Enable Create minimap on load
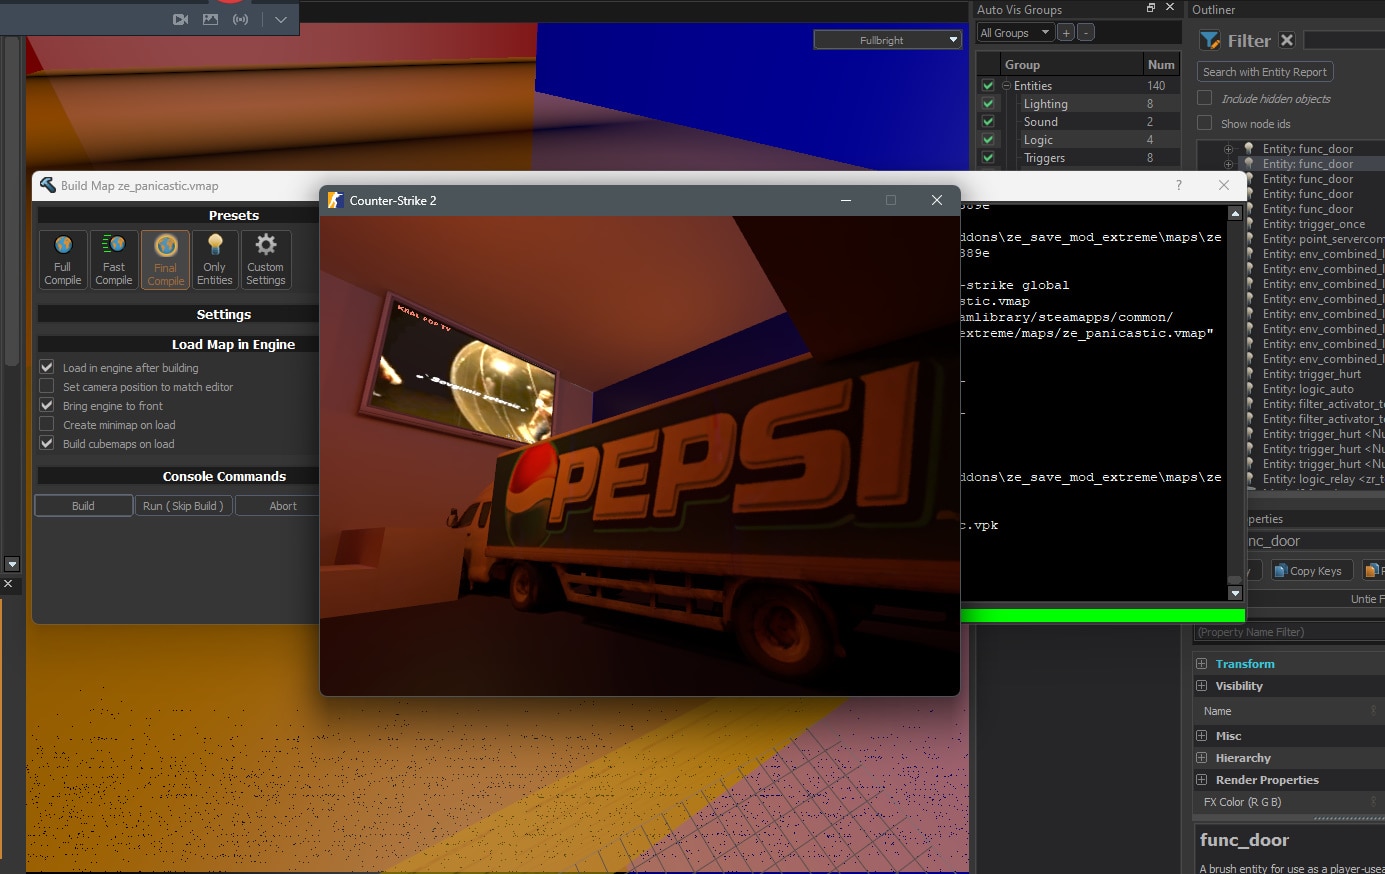 coord(46,424)
